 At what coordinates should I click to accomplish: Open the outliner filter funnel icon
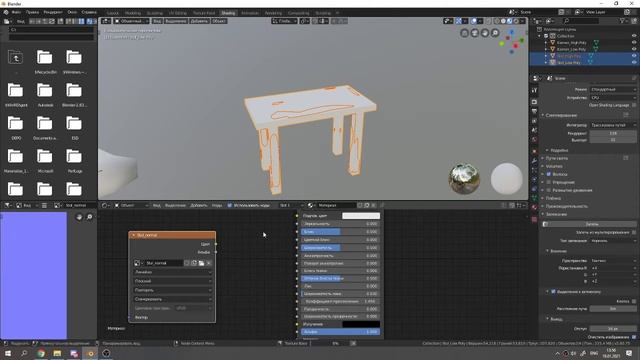click(x=622, y=21)
